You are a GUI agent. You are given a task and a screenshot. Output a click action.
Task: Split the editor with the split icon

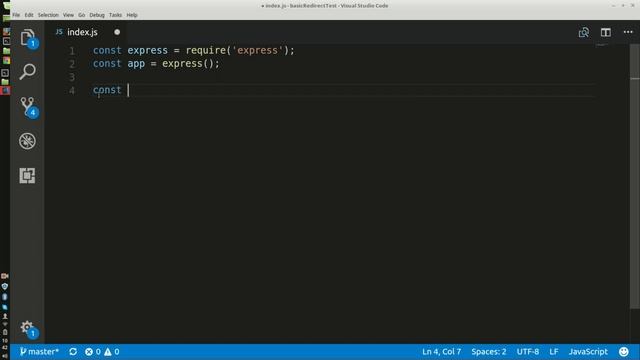(x=606, y=32)
